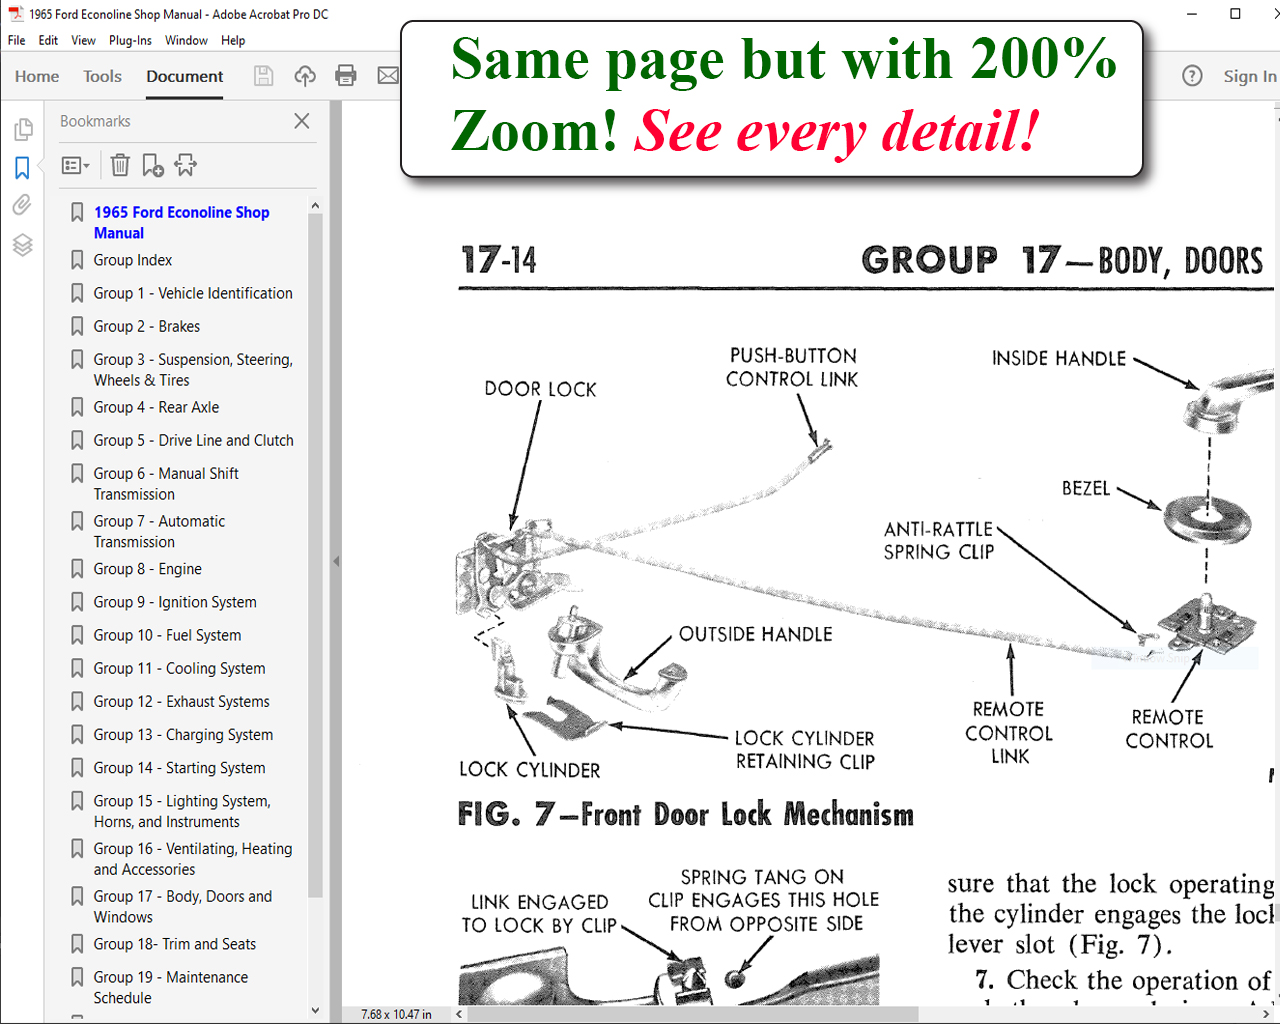Select Group 19 - Maintenance Schedule bookmark
1280x1024 pixels.
[x=171, y=987]
